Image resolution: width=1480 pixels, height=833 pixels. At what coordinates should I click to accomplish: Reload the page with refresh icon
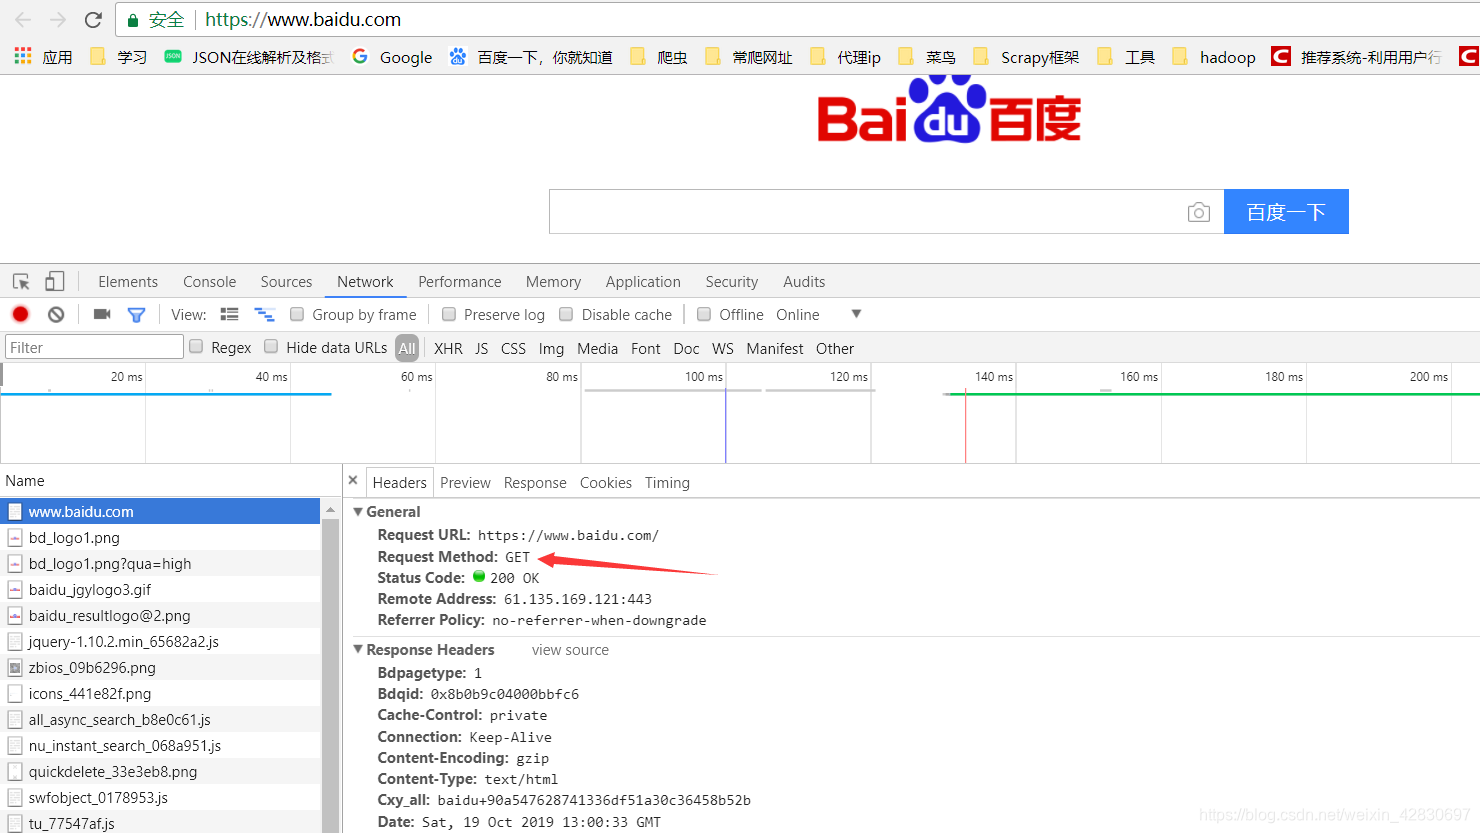click(x=93, y=20)
